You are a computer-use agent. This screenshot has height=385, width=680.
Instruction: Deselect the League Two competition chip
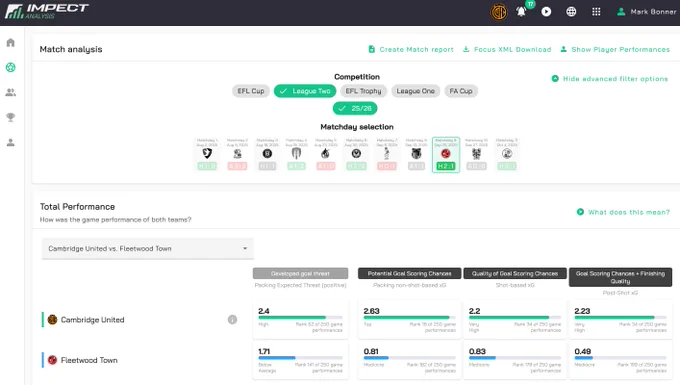tap(305, 91)
